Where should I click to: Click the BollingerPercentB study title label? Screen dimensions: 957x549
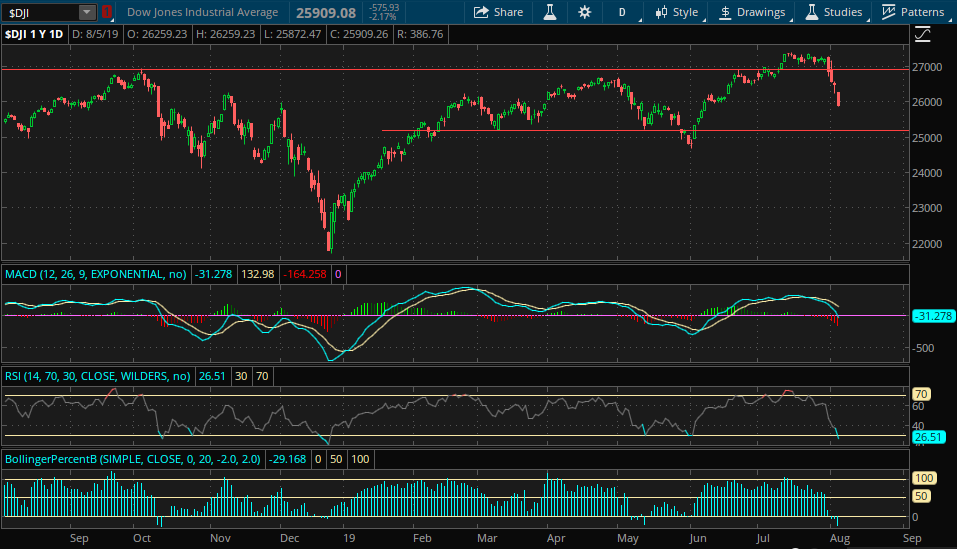133,459
